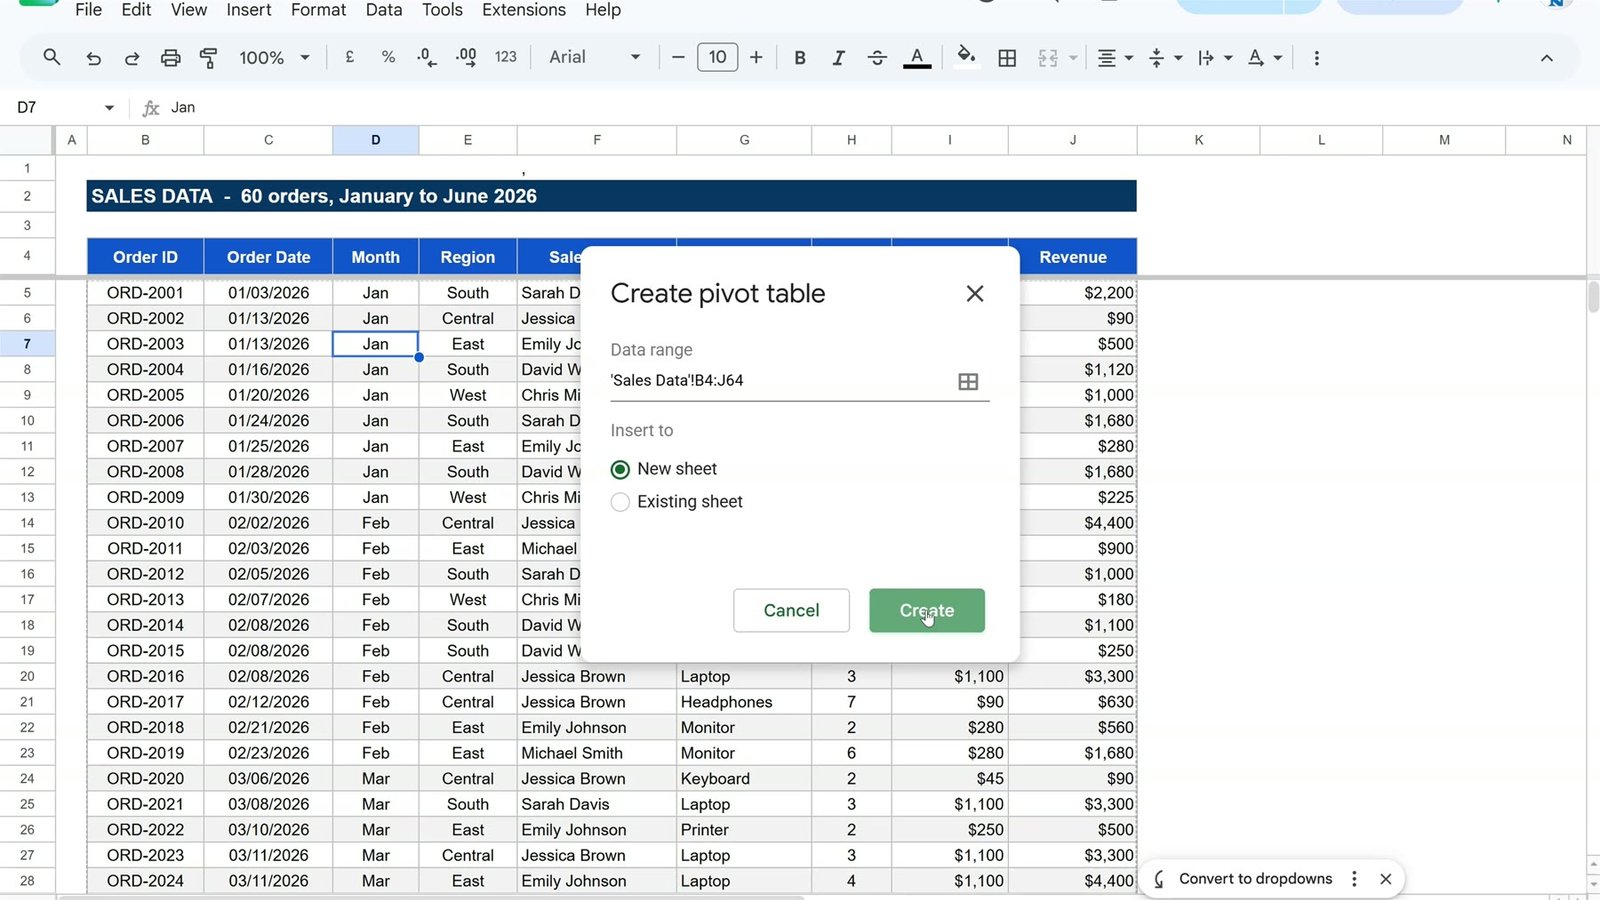Viewport: 1600px width, 900px height.
Task: Open Convert to dropdowns more options
Action: coord(1354,879)
